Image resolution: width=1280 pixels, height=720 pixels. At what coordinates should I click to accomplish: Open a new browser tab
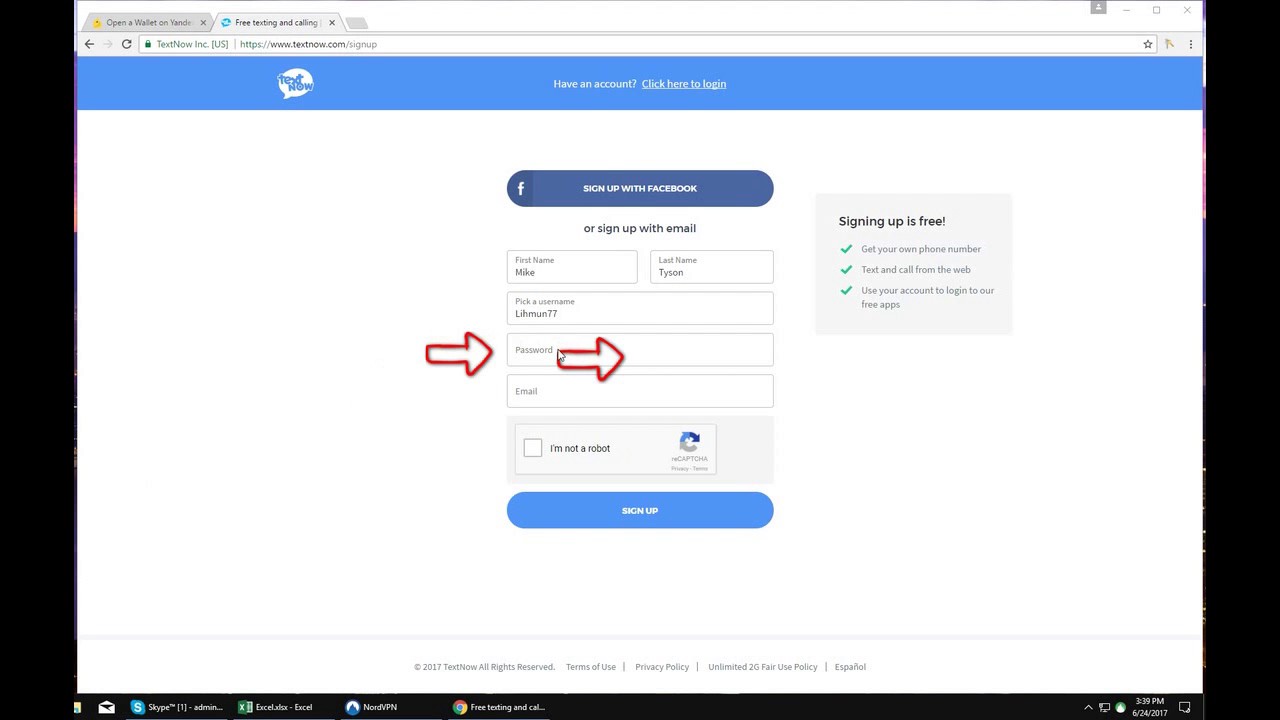click(x=356, y=22)
